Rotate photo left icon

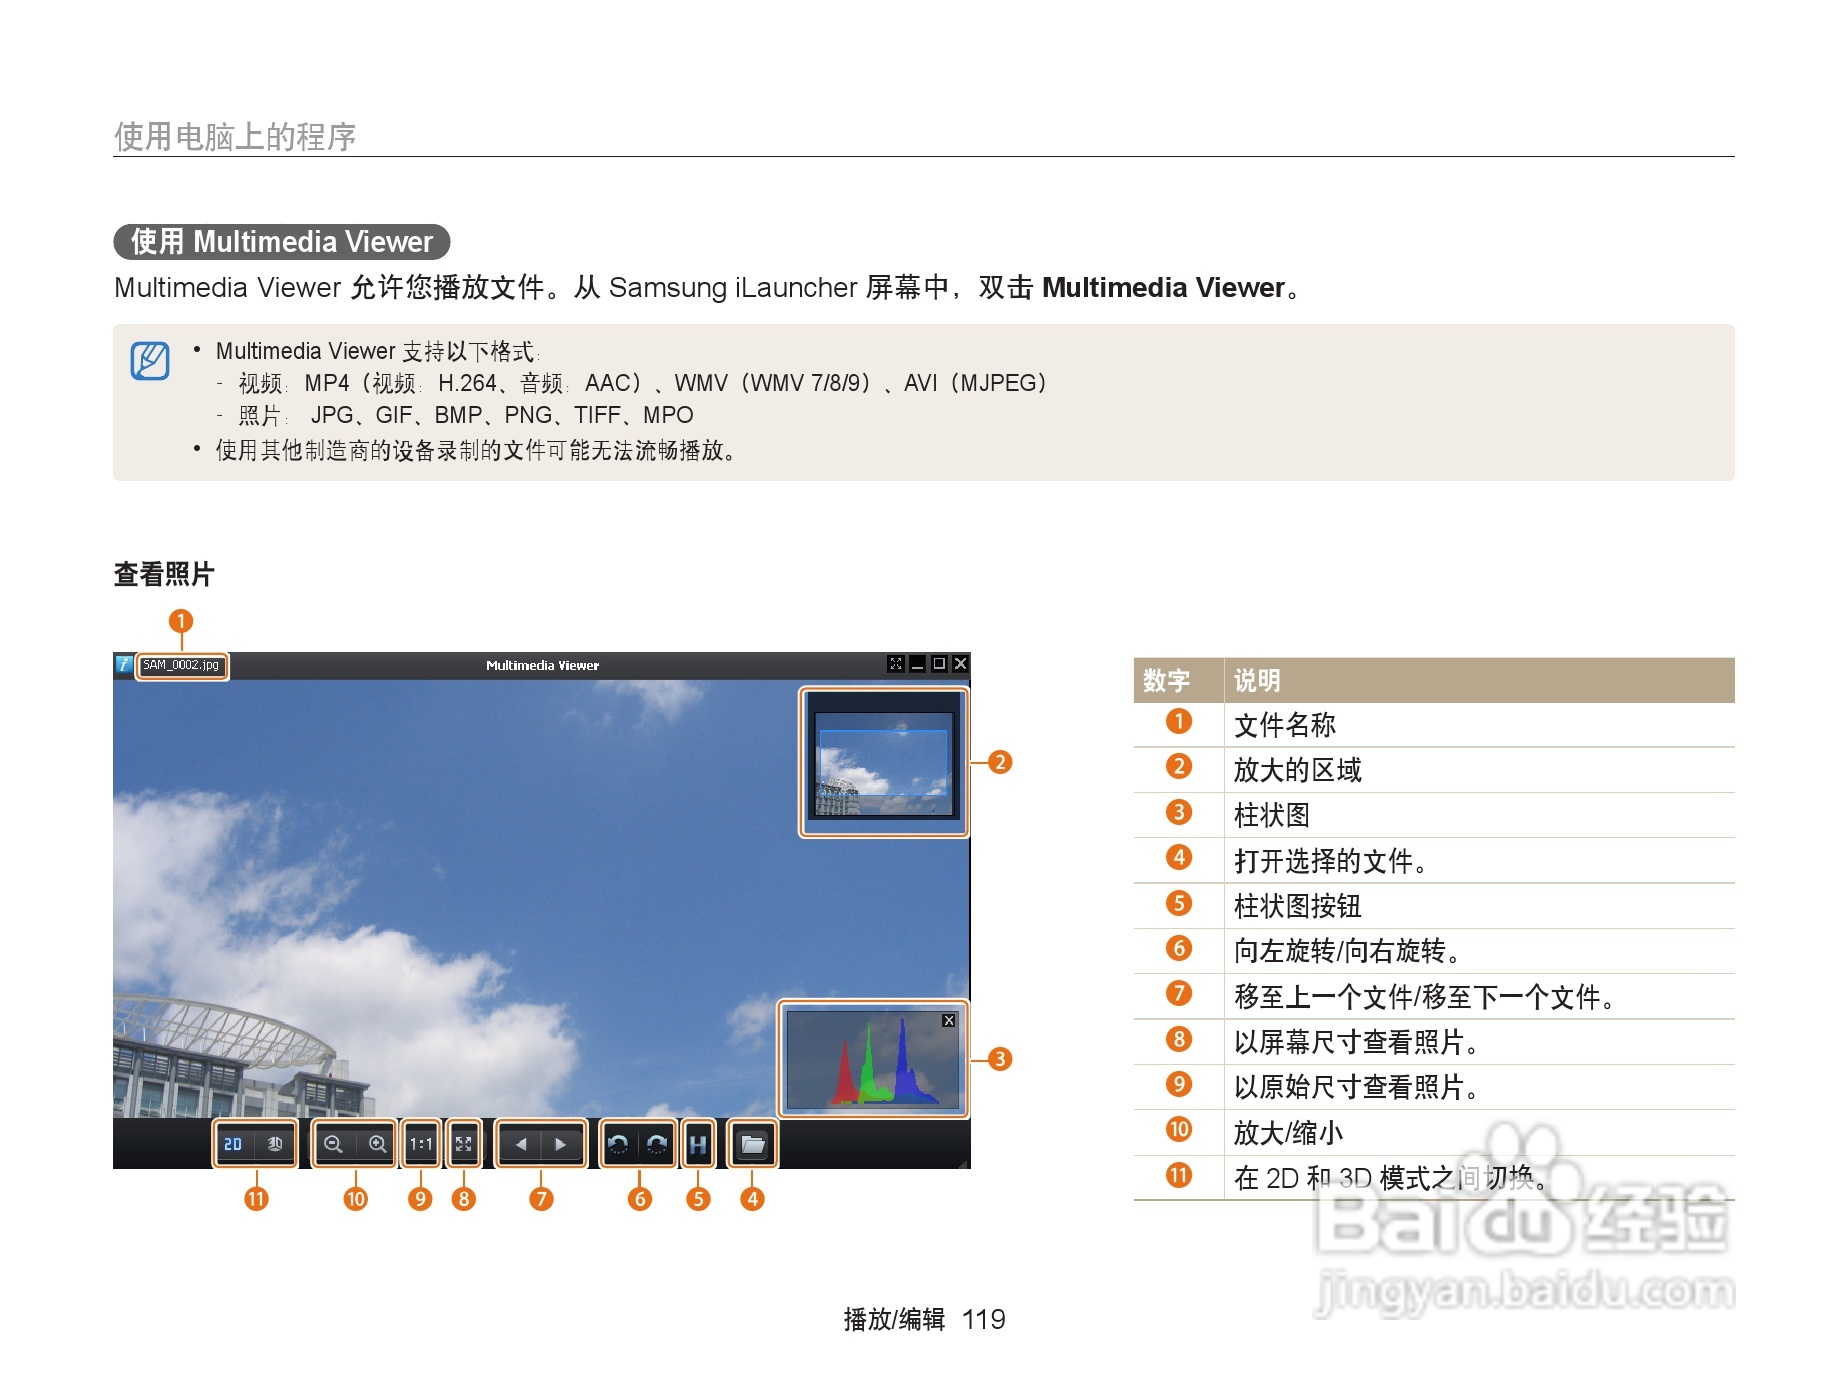point(618,1144)
